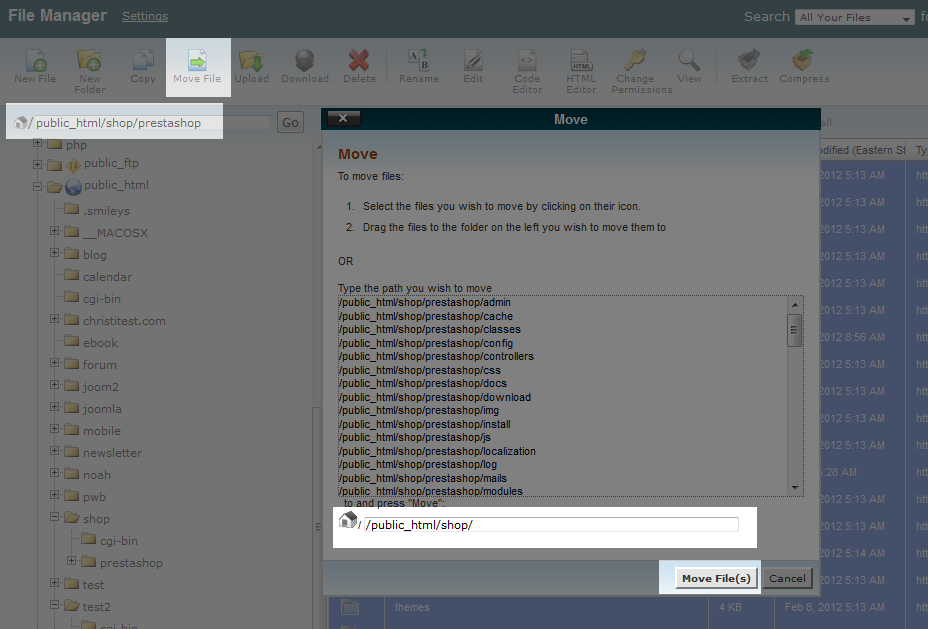Click Cancel in the Move dialog
The image size is (928, 629).
pos(787,578)
